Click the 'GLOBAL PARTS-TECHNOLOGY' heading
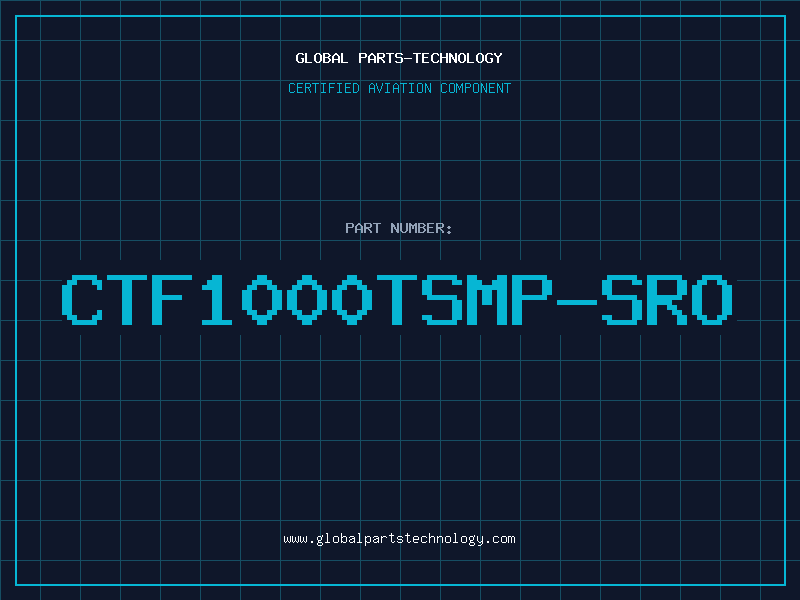This screenshot has height=600, width=800. click(399, 58)
